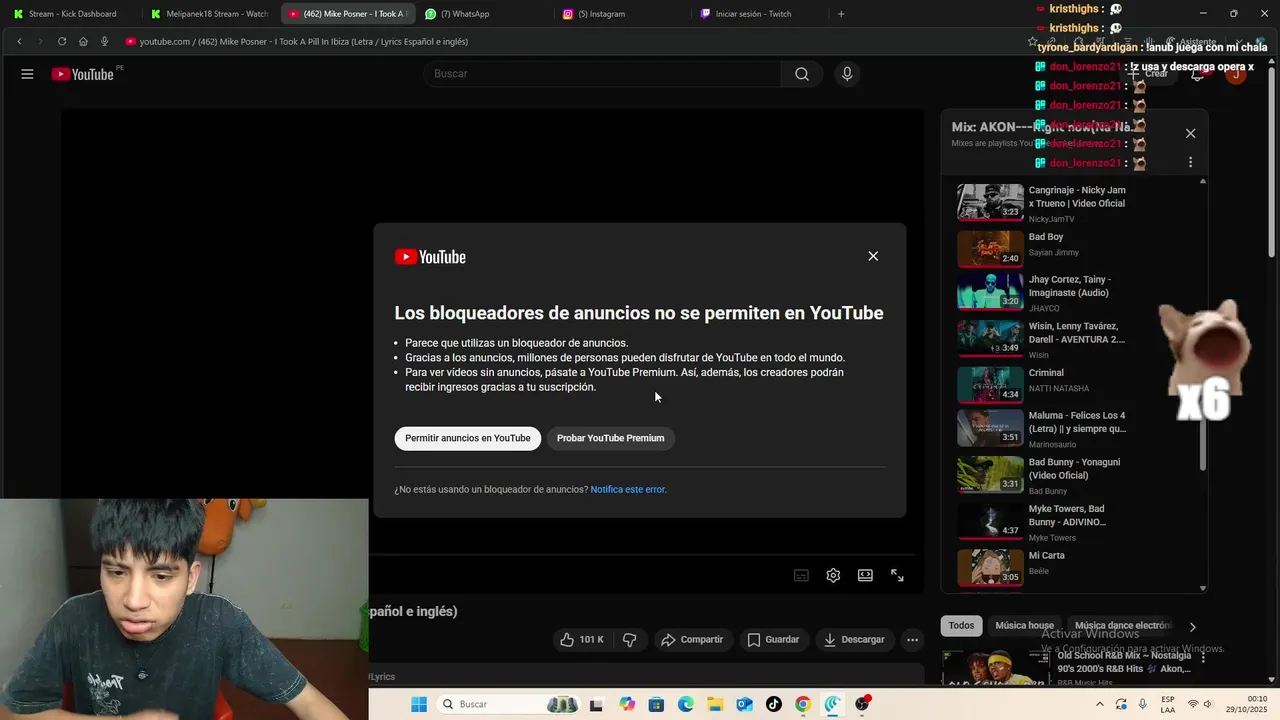Play Cangrinaje - Nicky Jam x Trueno
Screen dimensions: 1280x720
pos(1041,202)
